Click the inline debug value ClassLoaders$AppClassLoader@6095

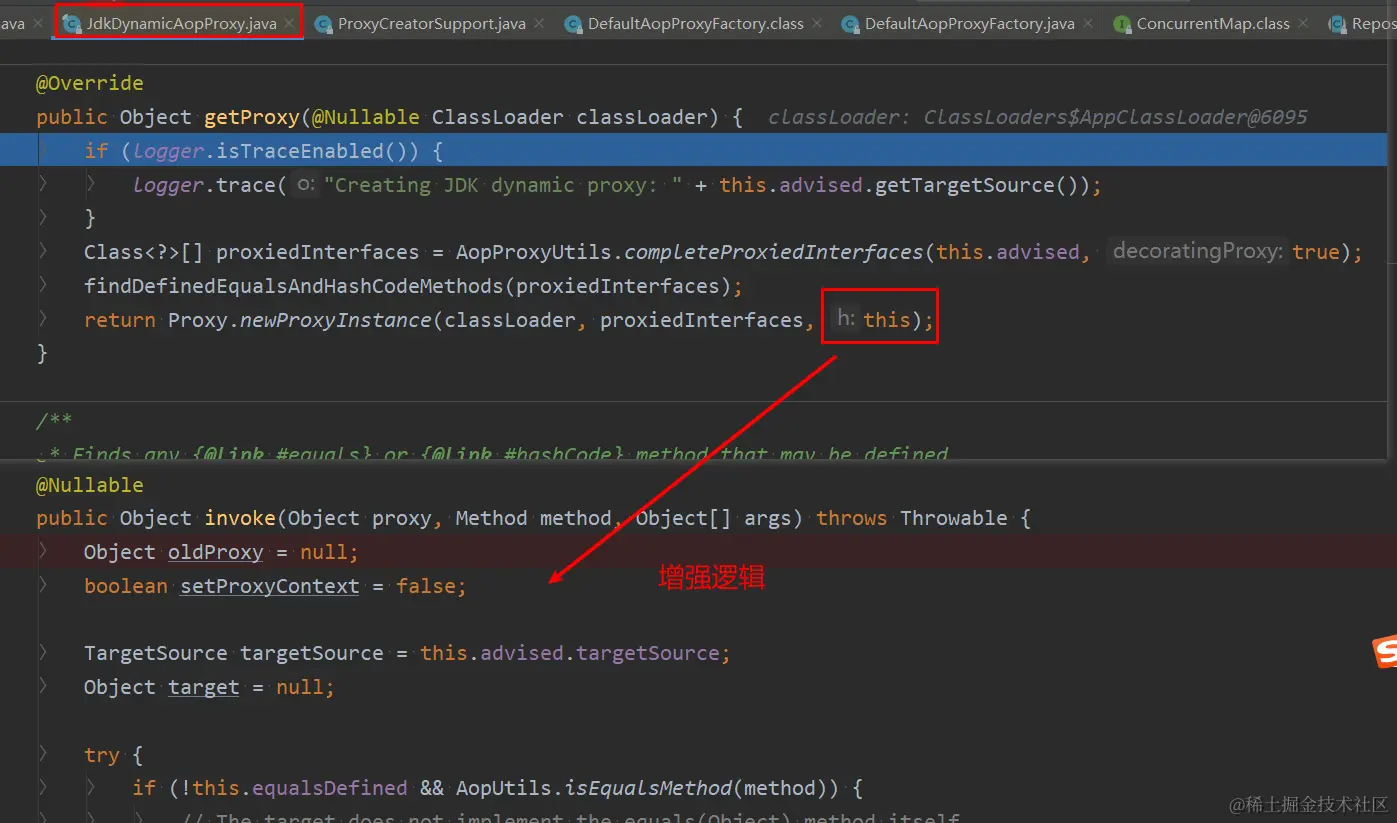(x=1115, y=117)
